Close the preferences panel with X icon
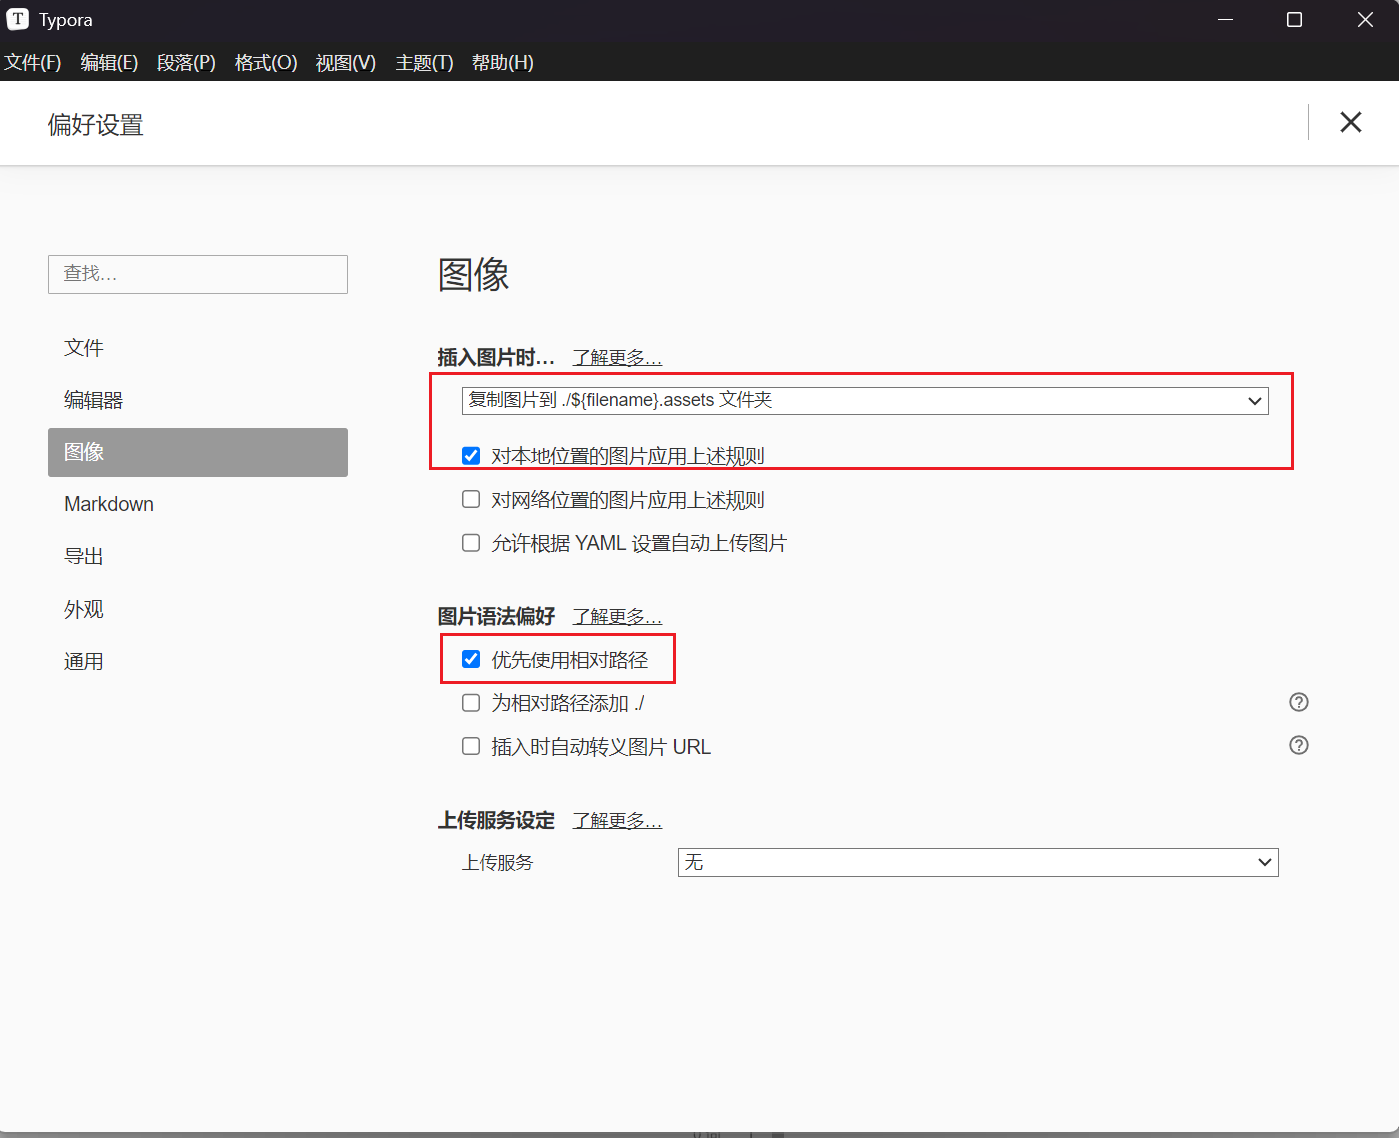 pos(1350,122)
